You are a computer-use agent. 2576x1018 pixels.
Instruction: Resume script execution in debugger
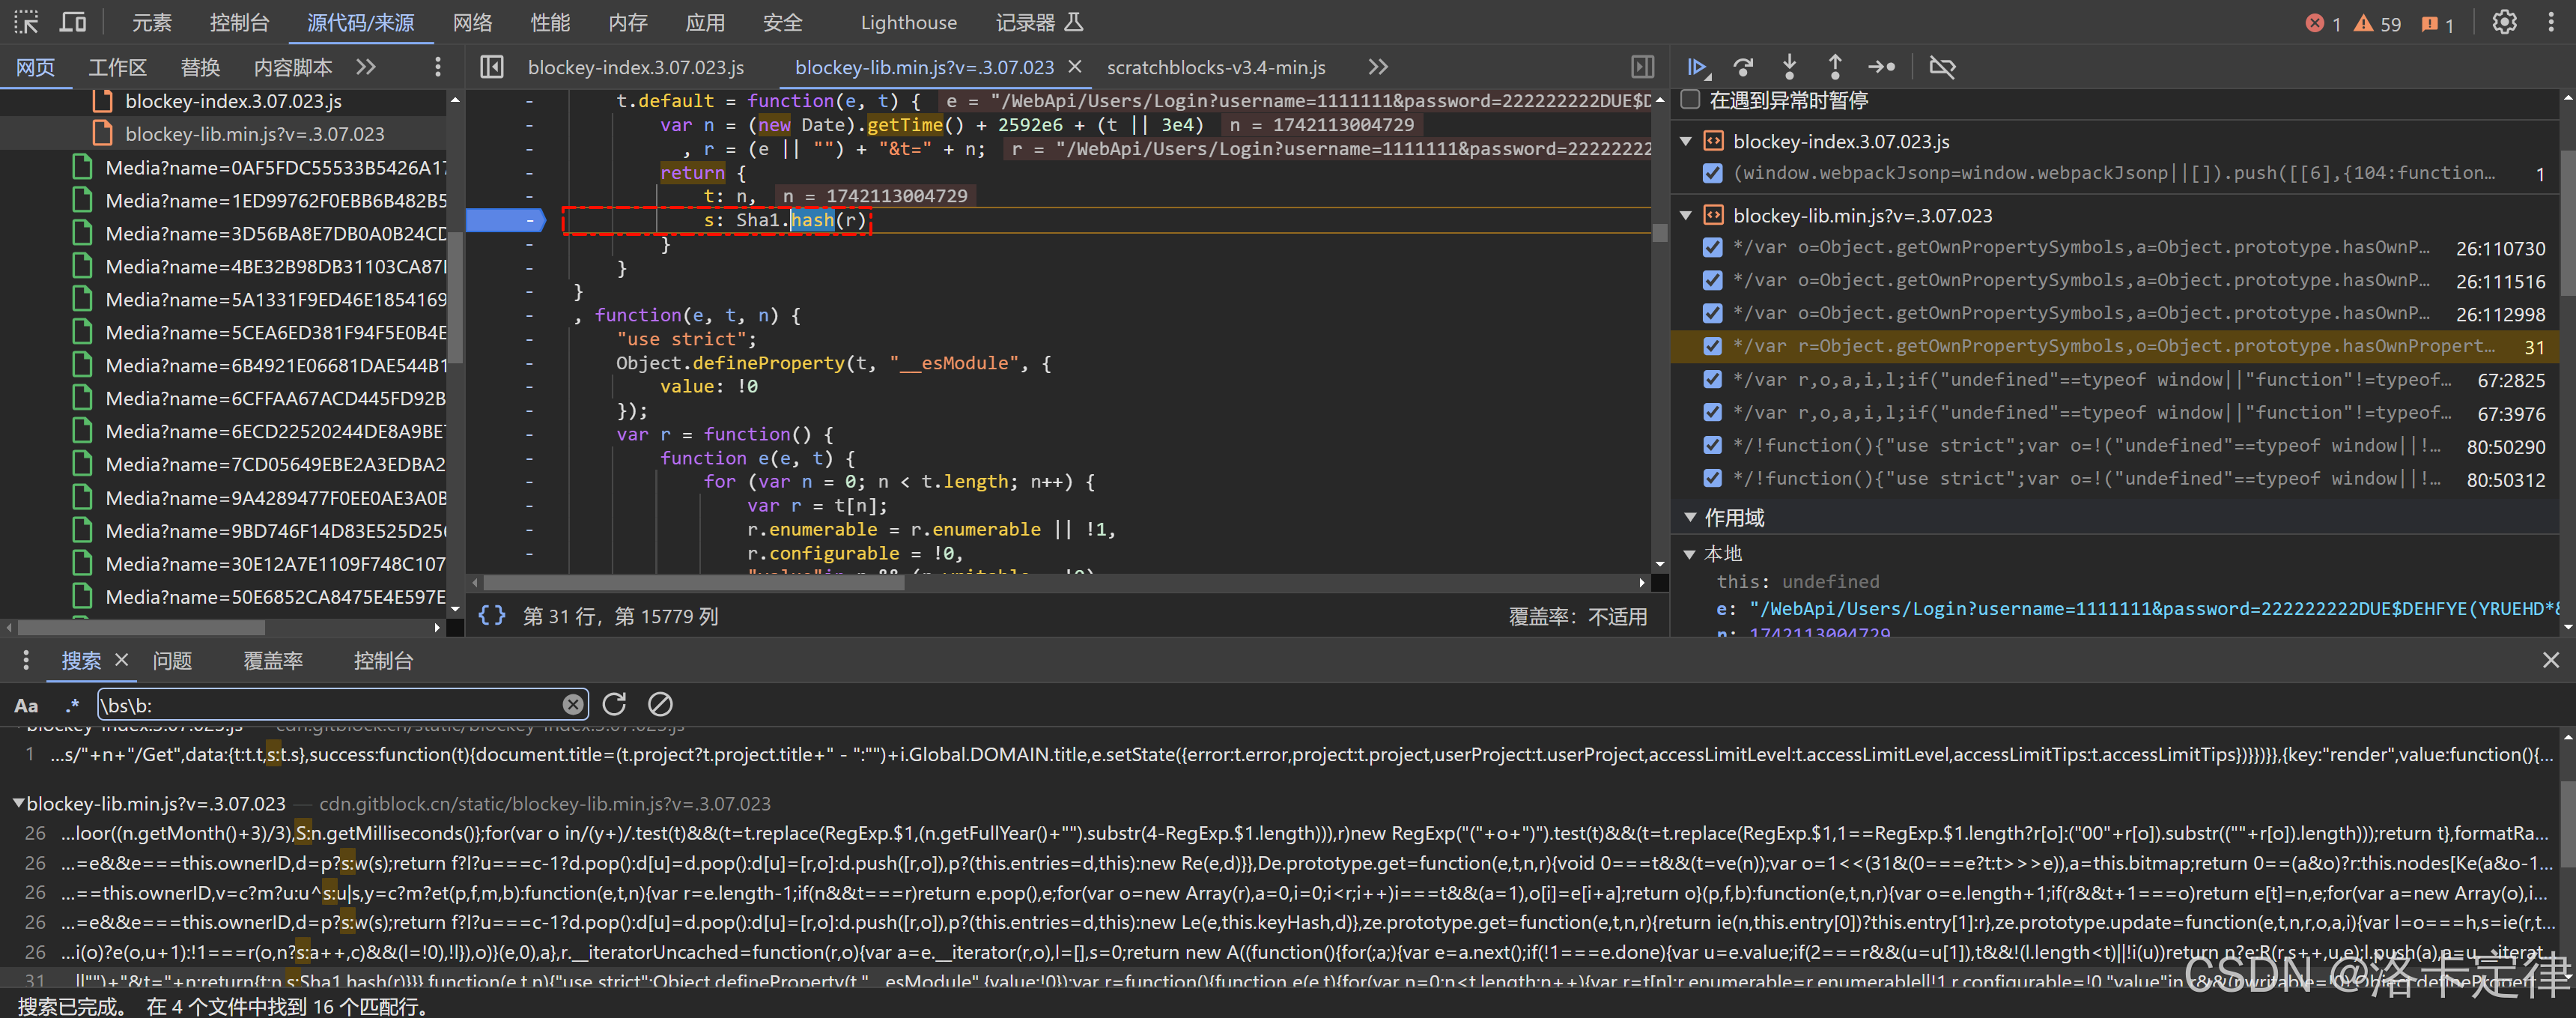[x=1696, y=67]
